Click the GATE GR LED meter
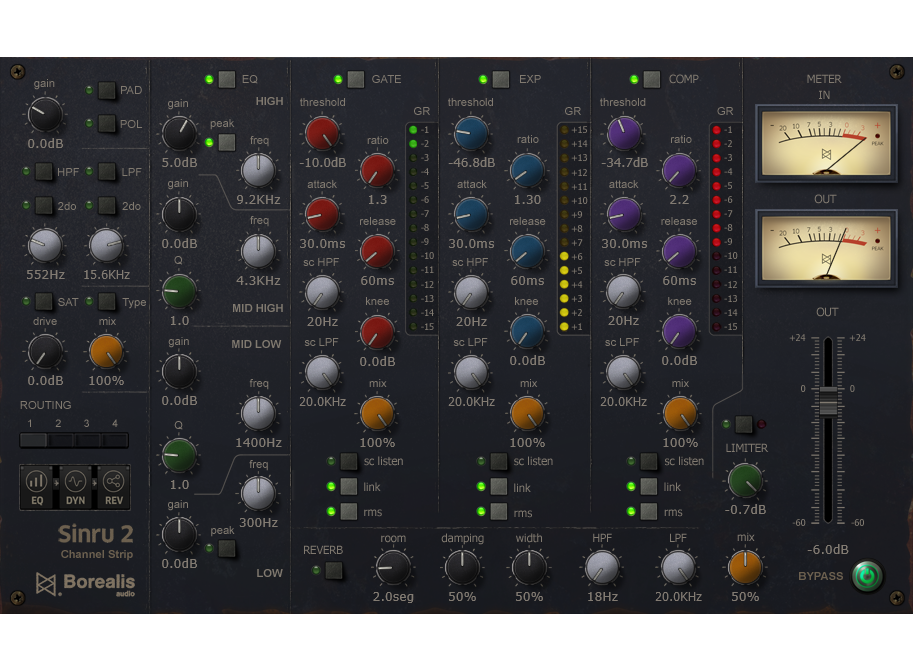The height and width of the screenshot is (671, 913). (x=421, y=228)
